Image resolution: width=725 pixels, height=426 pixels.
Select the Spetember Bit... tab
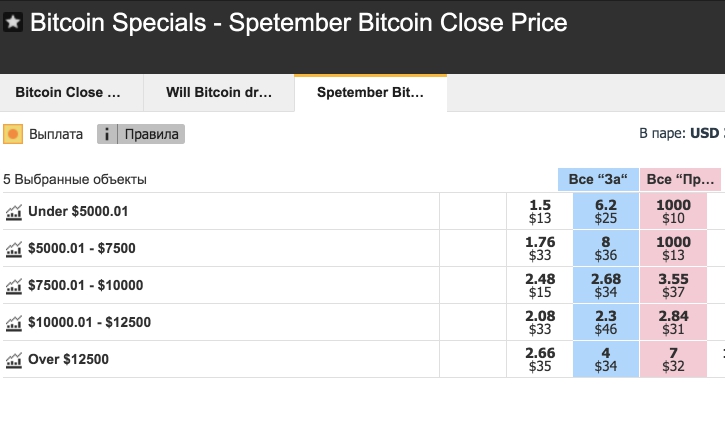tap(370, 93)
